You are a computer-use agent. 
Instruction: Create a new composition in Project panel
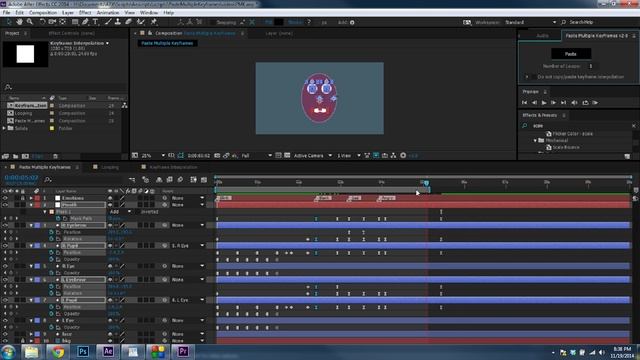click(25, 156)
